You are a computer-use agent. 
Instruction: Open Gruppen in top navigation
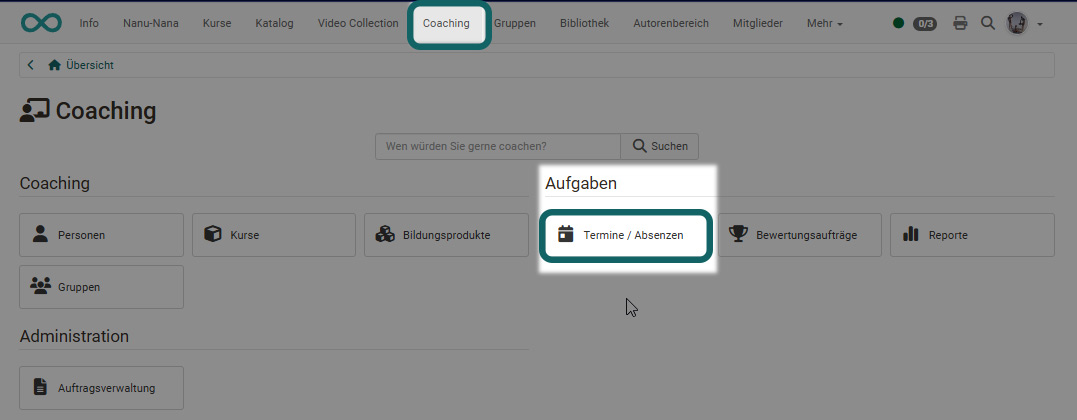[514, 23]
